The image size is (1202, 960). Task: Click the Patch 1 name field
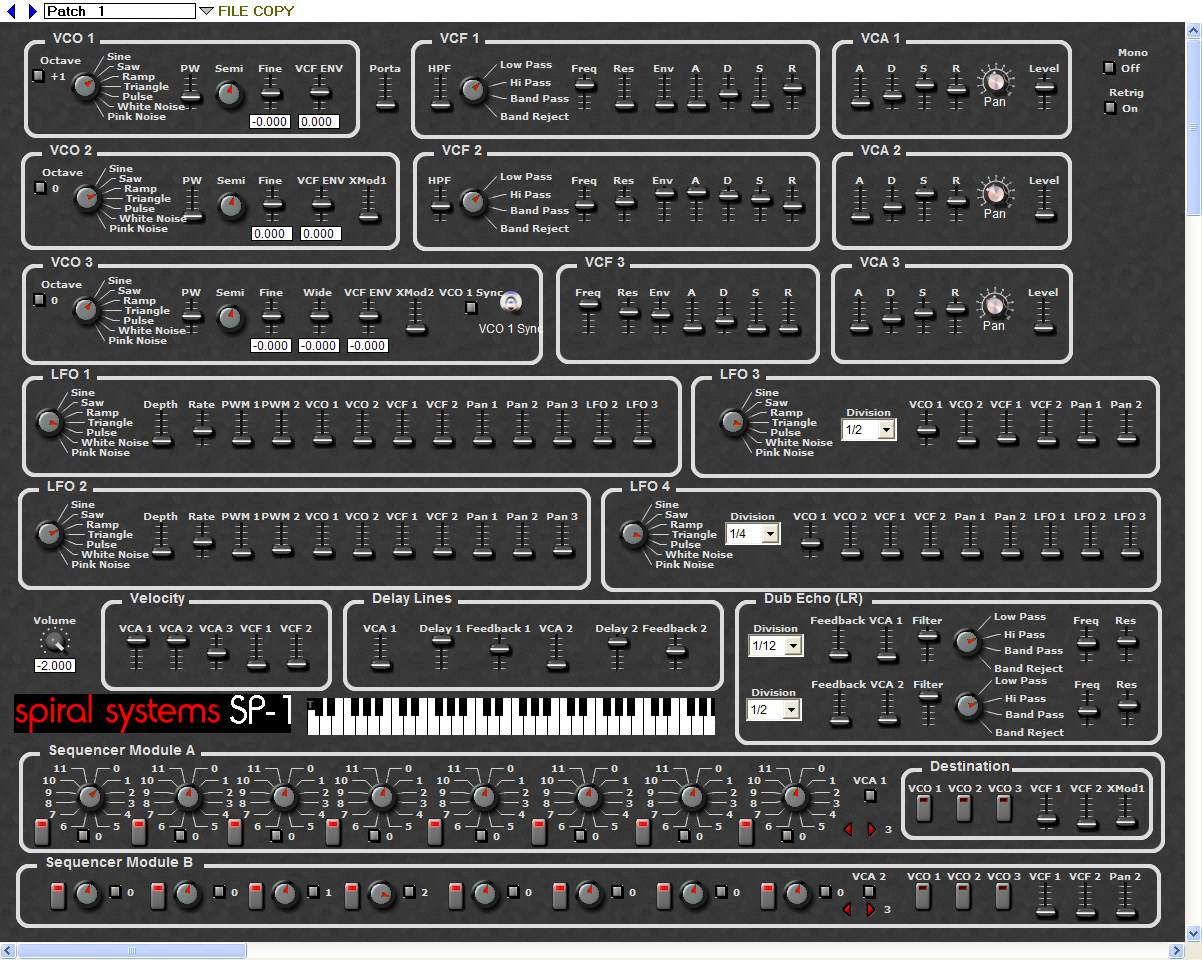[120, 11]
